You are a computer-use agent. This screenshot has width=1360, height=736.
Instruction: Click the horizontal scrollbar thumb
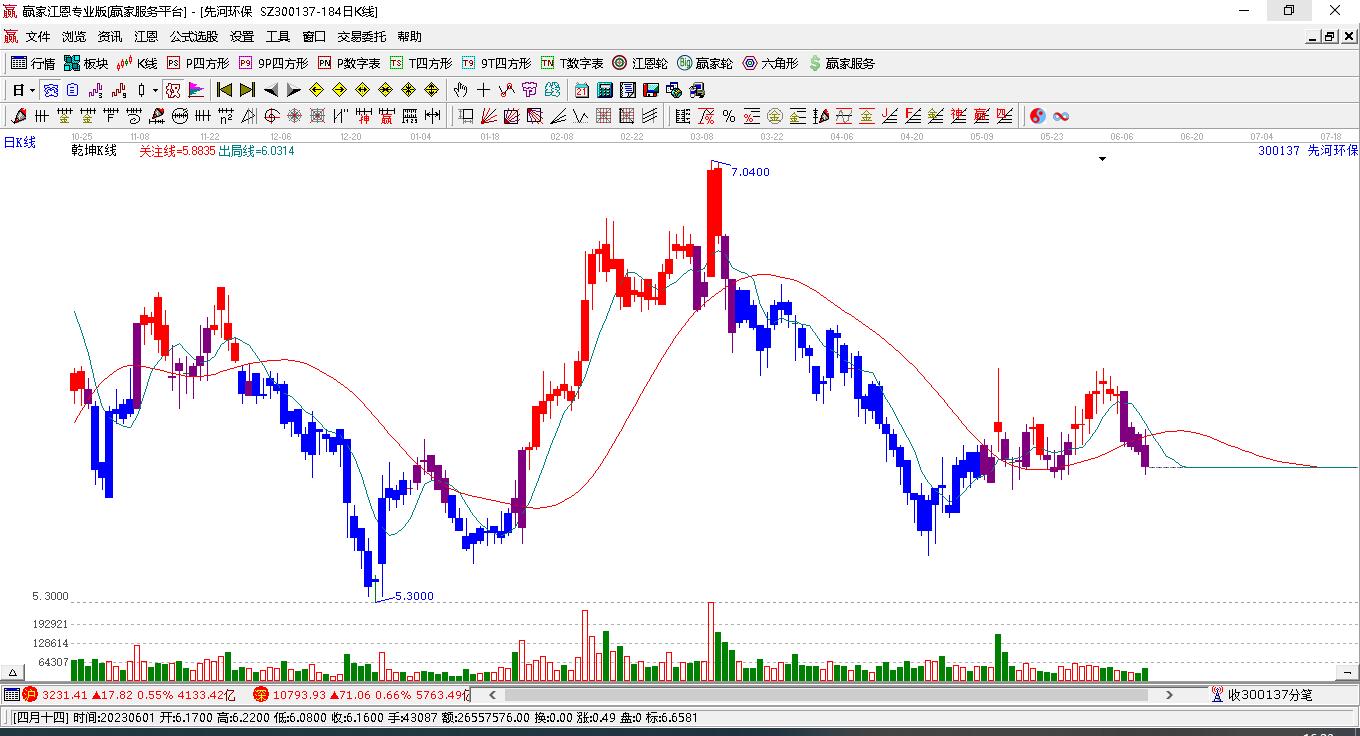(825, 695)
